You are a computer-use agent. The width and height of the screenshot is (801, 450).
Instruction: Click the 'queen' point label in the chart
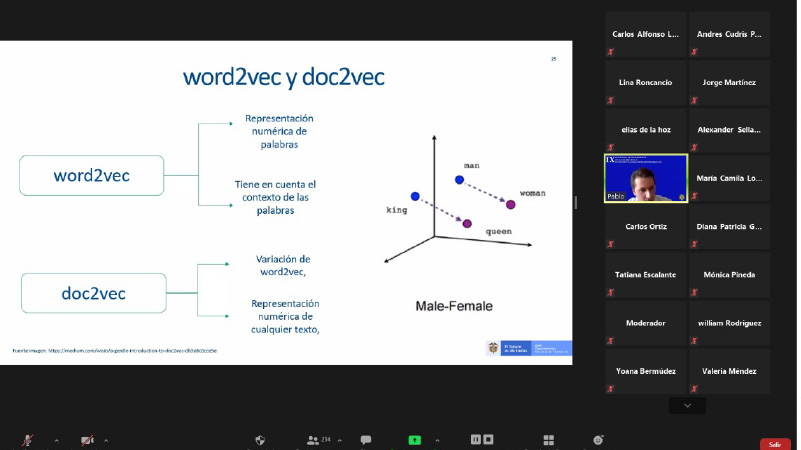click(x=499, y=231)
